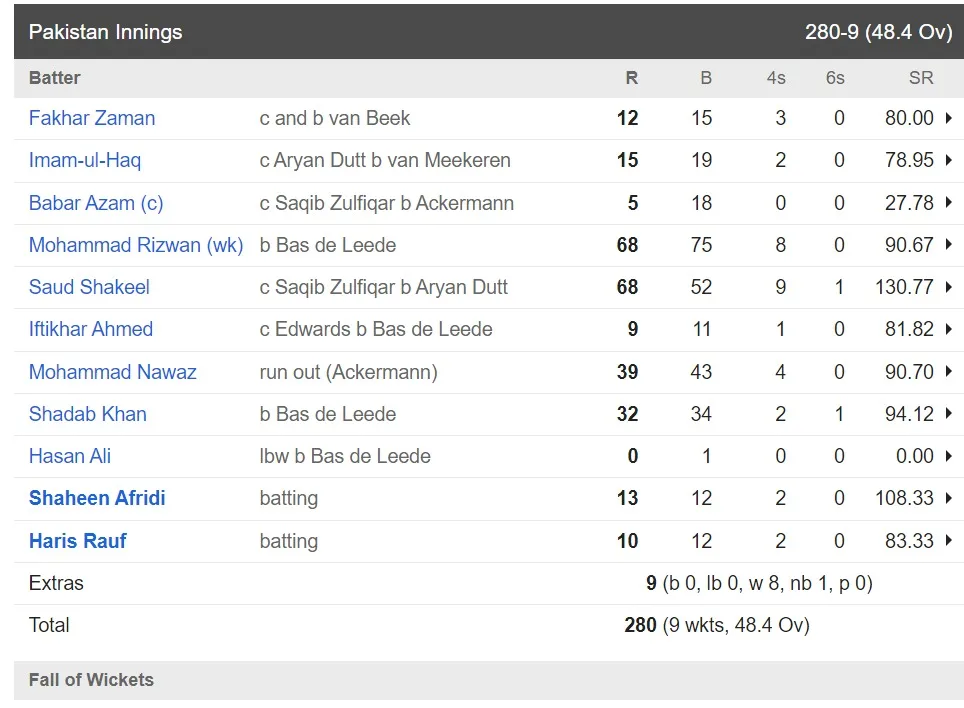Click arrow beside Babar Azam's strike rate
This screenshot has height=708, width=964.
pyautogui.click(x=947, y=203)
